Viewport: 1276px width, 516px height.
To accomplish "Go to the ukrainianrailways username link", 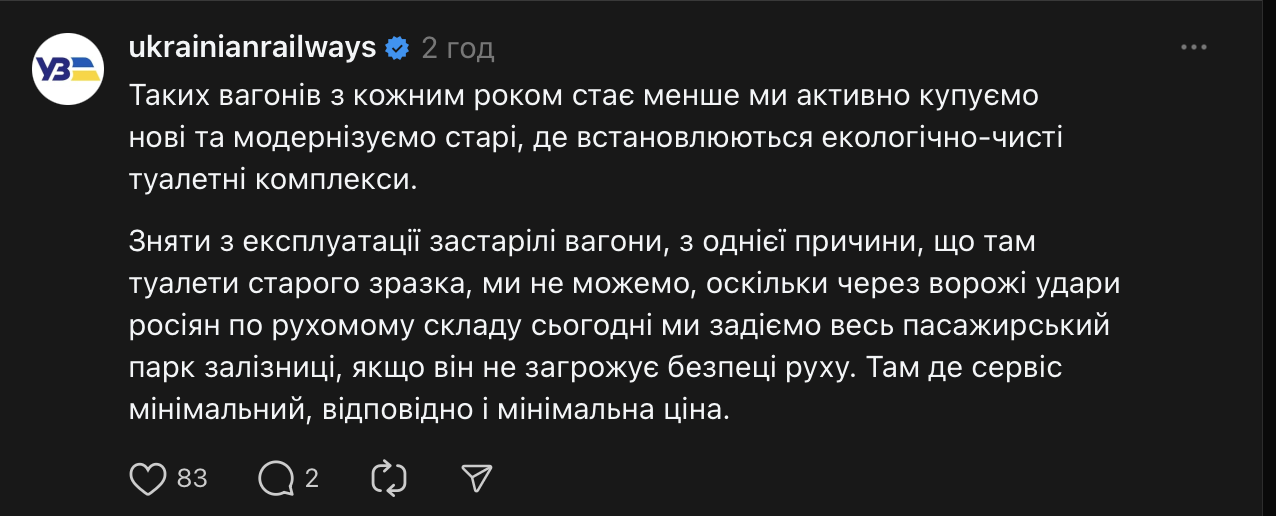I will coord(252,47).
